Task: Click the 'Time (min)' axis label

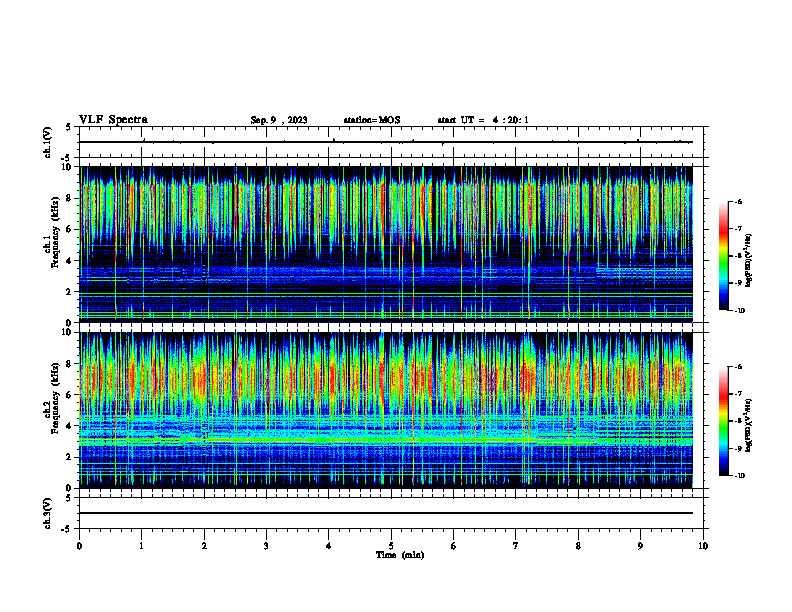Action: [x=400, y=555]
